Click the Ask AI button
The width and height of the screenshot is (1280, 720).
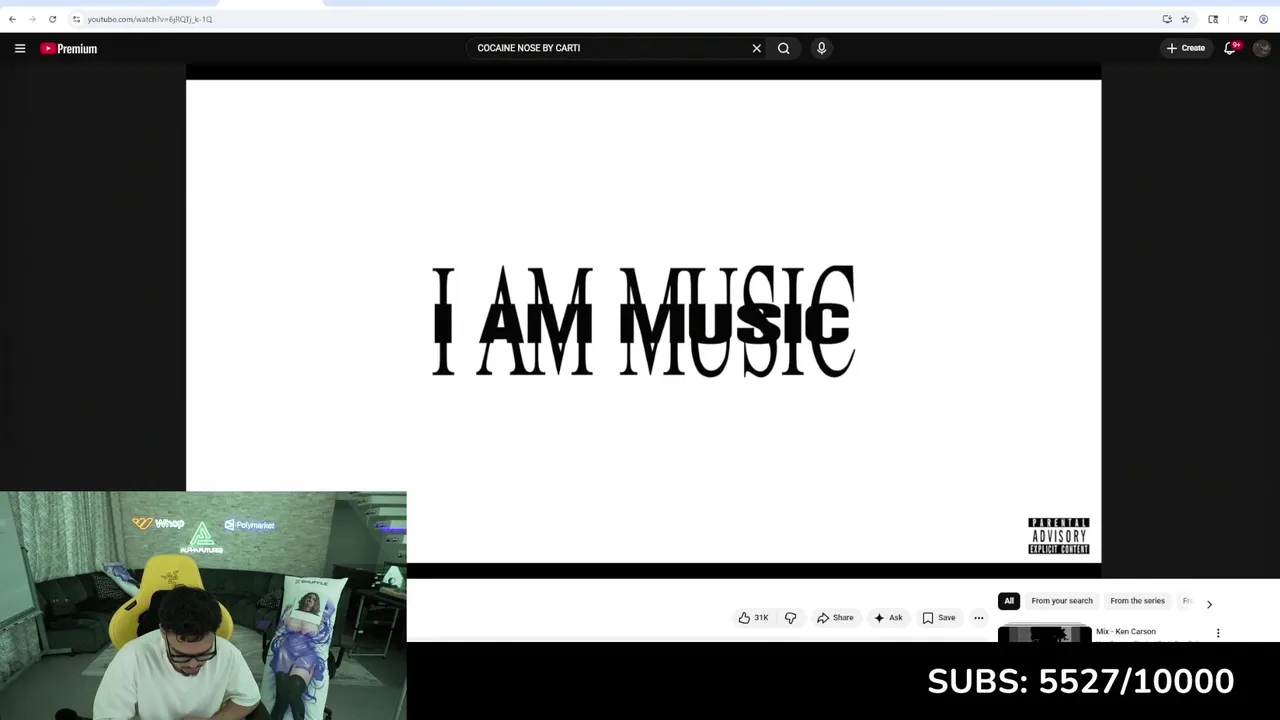[x=888, y=618]
